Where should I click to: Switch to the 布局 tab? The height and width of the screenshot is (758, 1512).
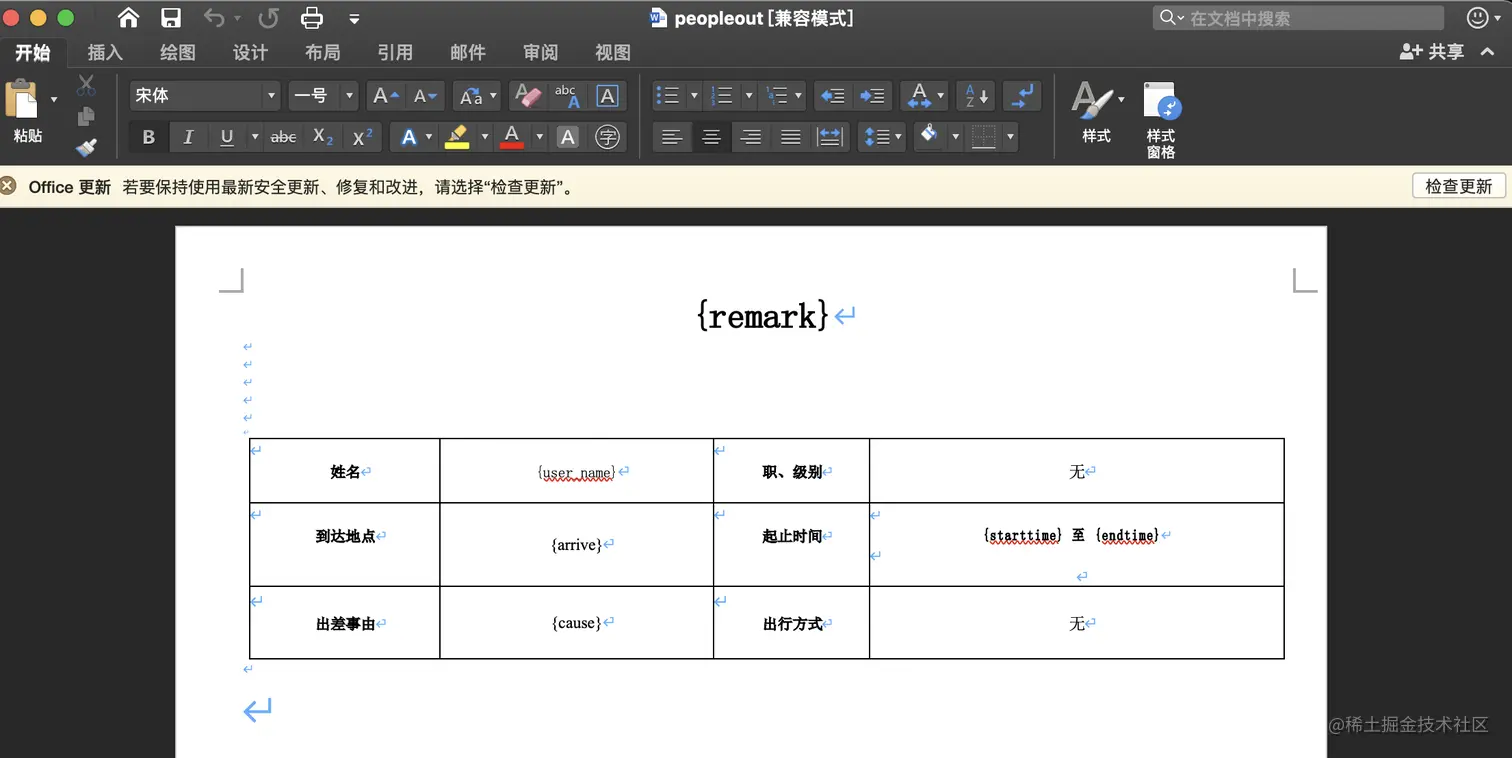click(323, 53)
